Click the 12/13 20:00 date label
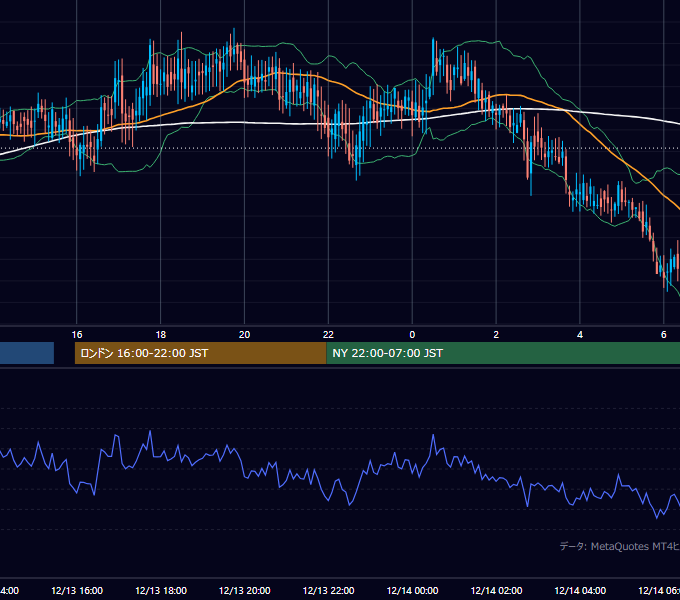Viewport: 680px width, 600px height. point(245,590)
